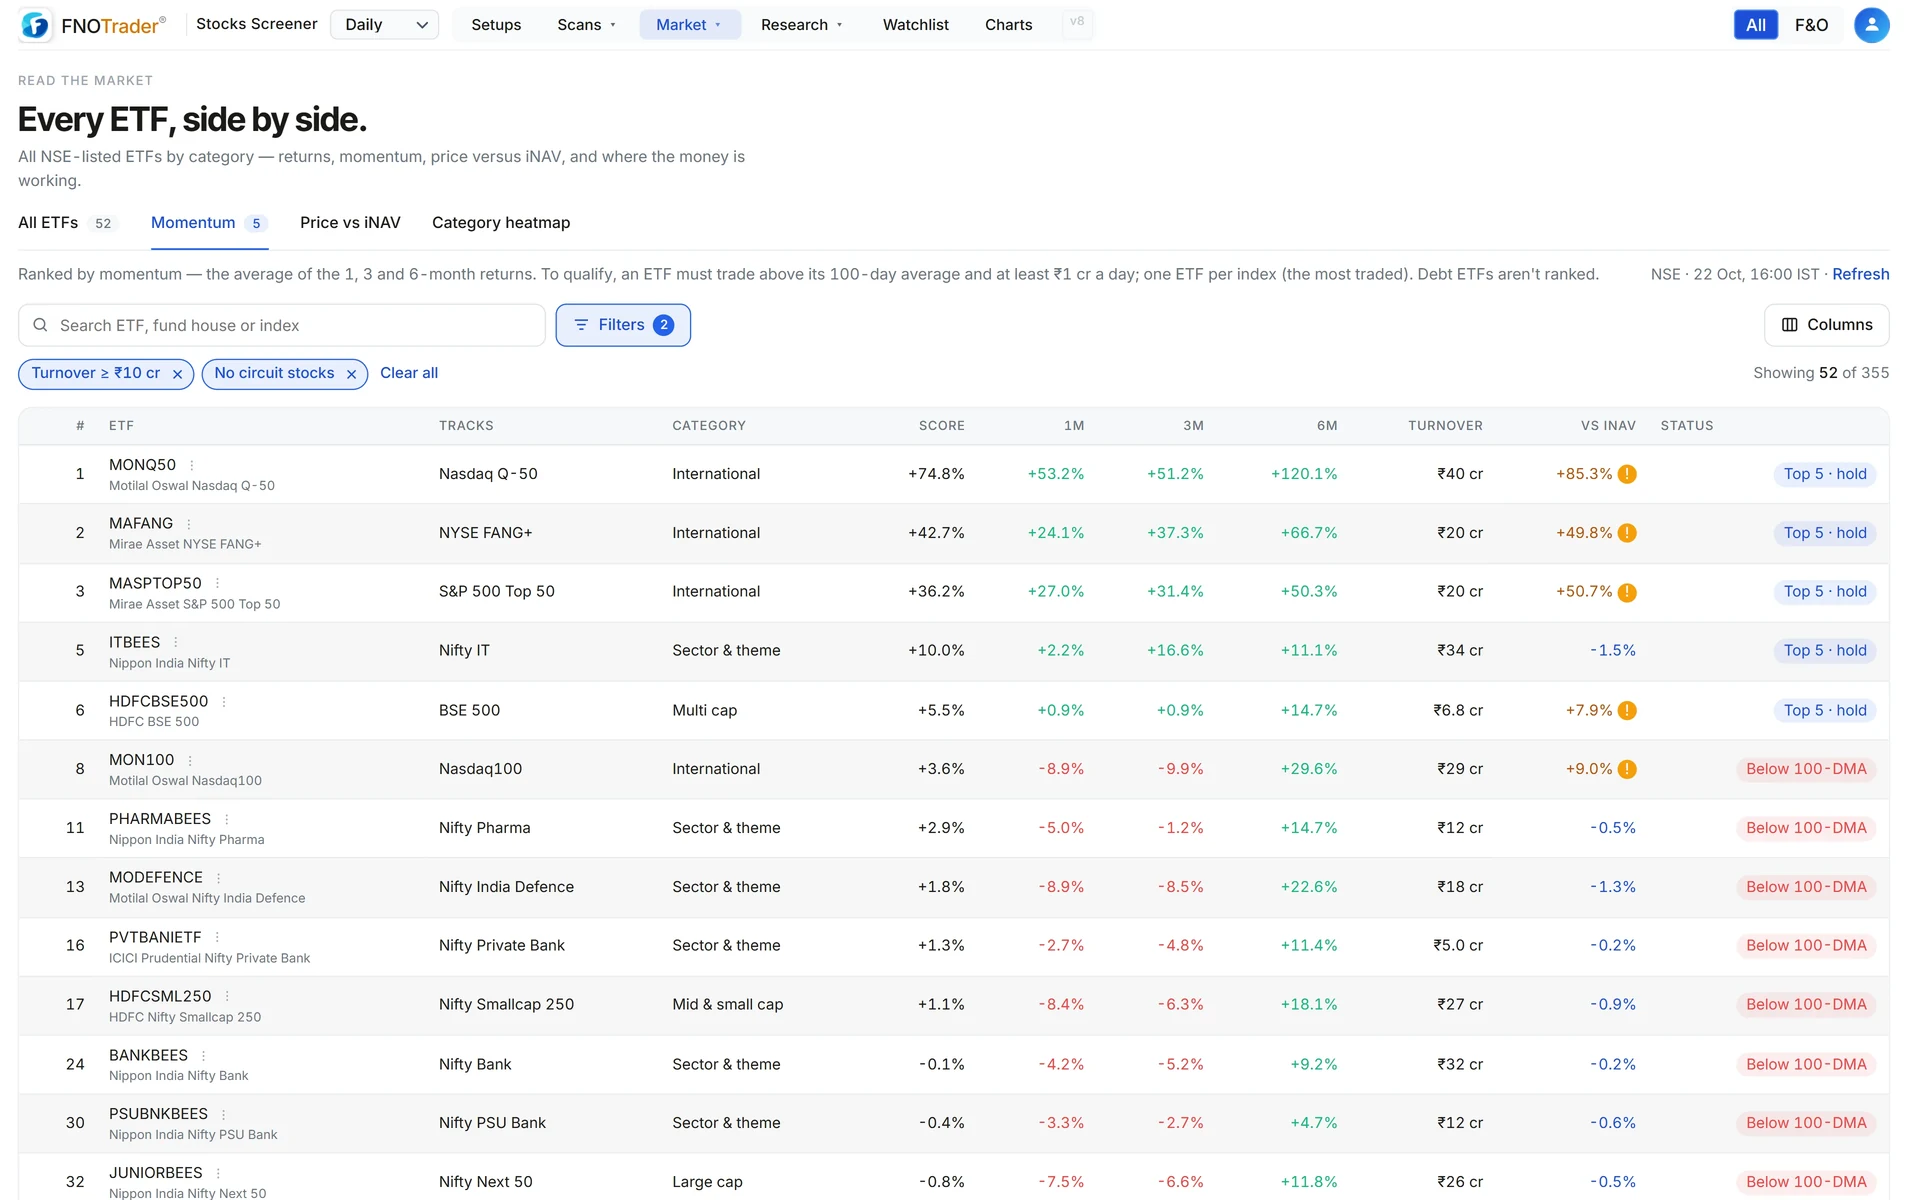Switch to the All ETFs tab
Viewport: 1920px width, 1200px height.
tap(67, 223)
